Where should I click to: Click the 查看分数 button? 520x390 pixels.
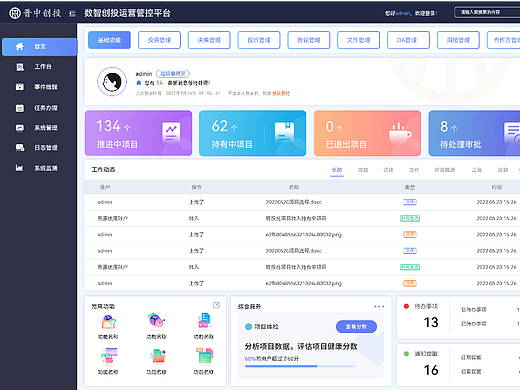pyautogui.click(x=356, y=327)
